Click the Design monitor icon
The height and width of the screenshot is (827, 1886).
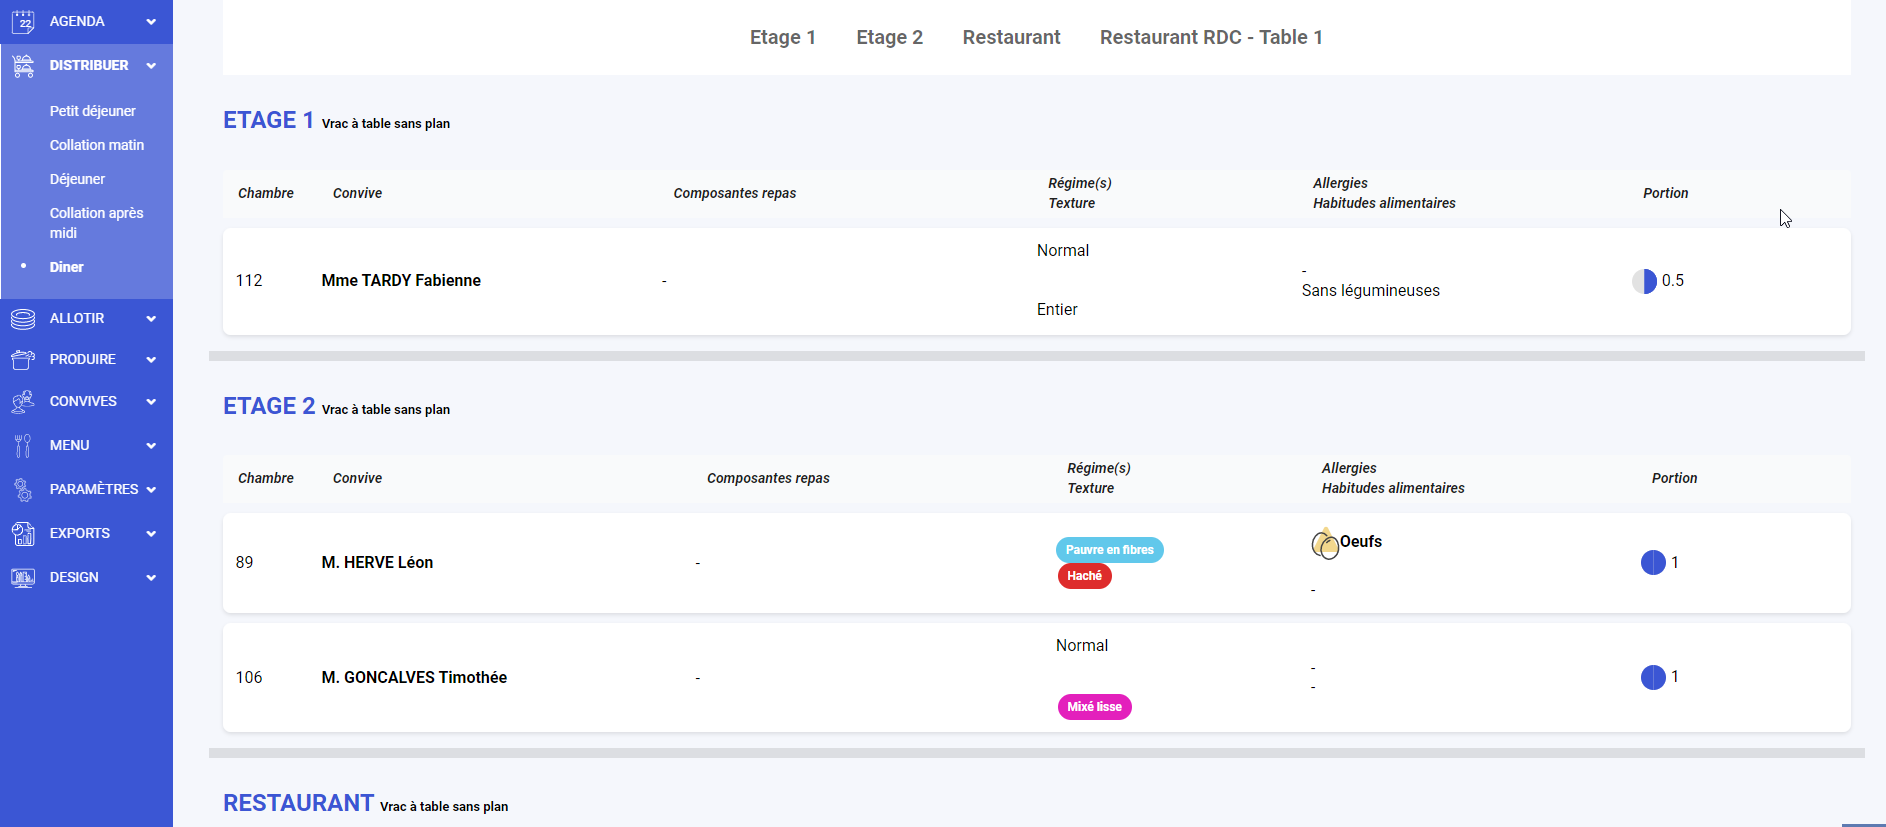[x=23, y=578]
